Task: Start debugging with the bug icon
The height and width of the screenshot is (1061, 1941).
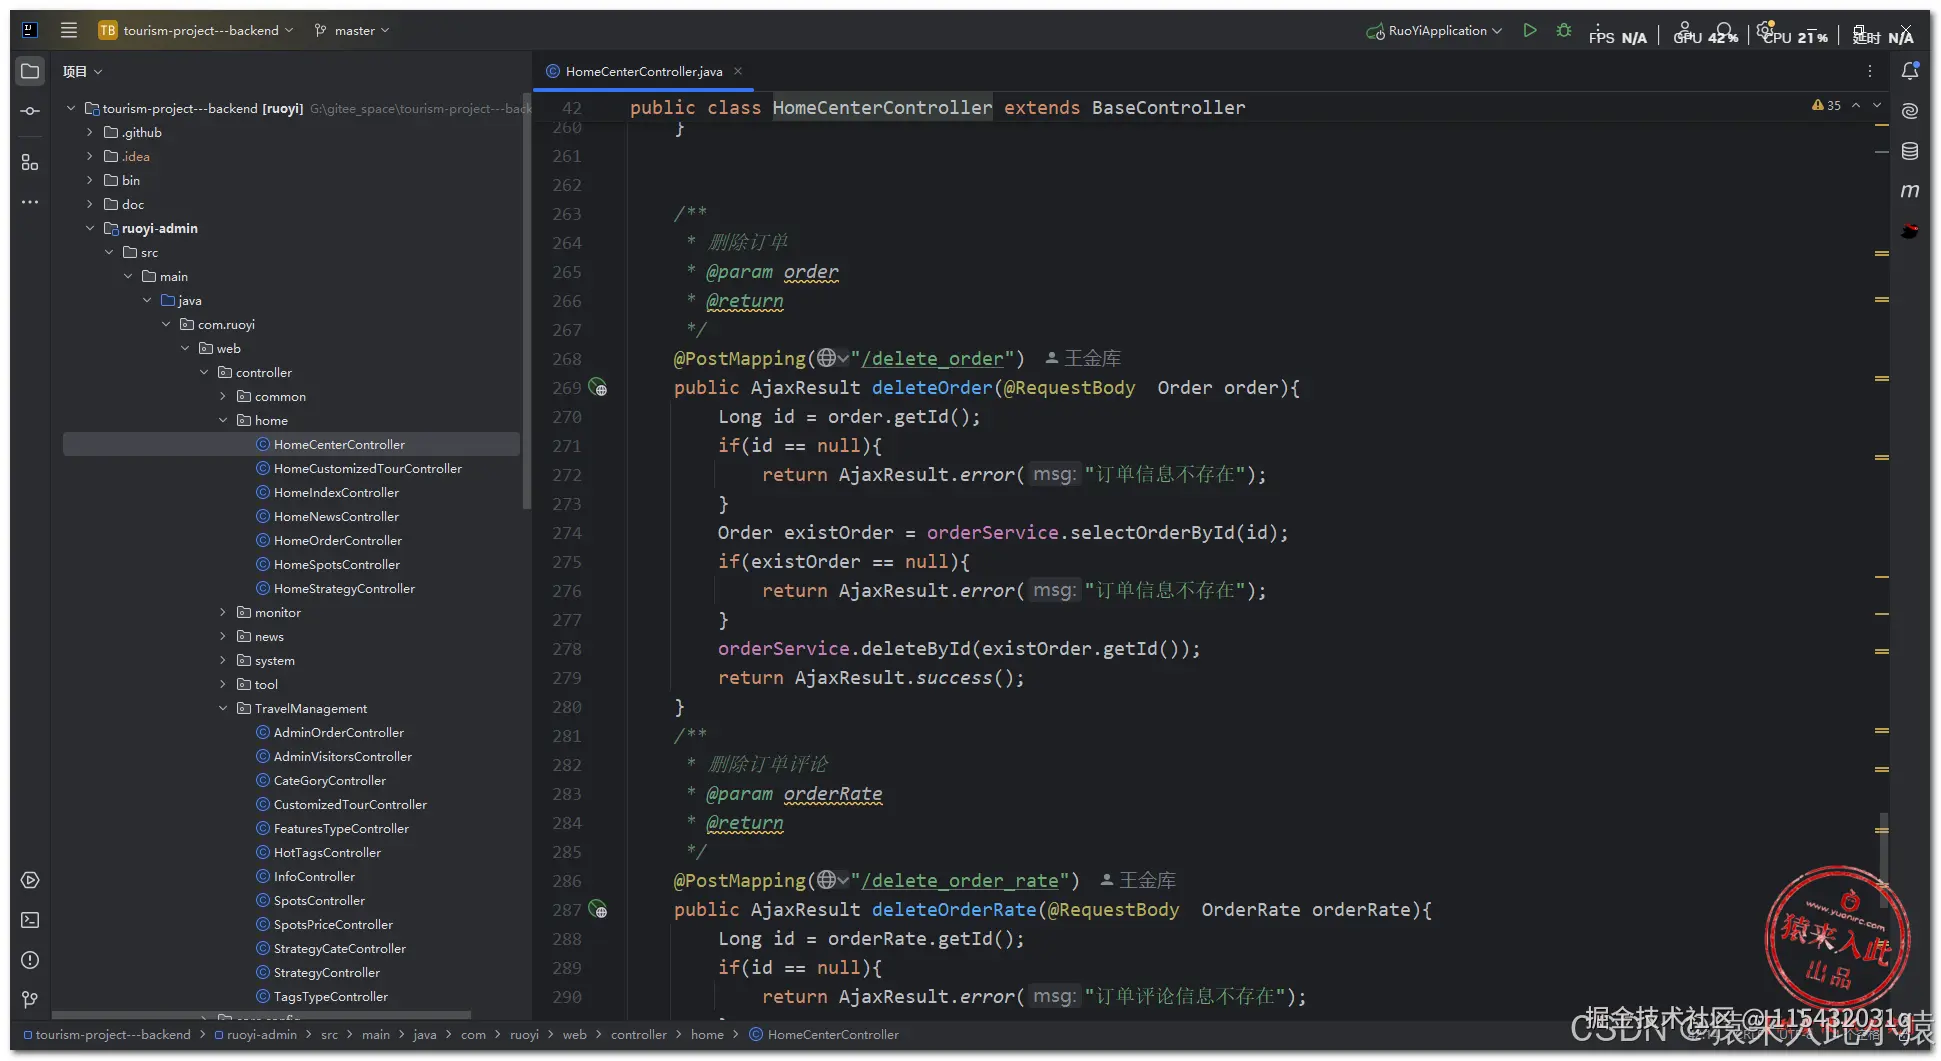Action: click(x=1564, y=31)
